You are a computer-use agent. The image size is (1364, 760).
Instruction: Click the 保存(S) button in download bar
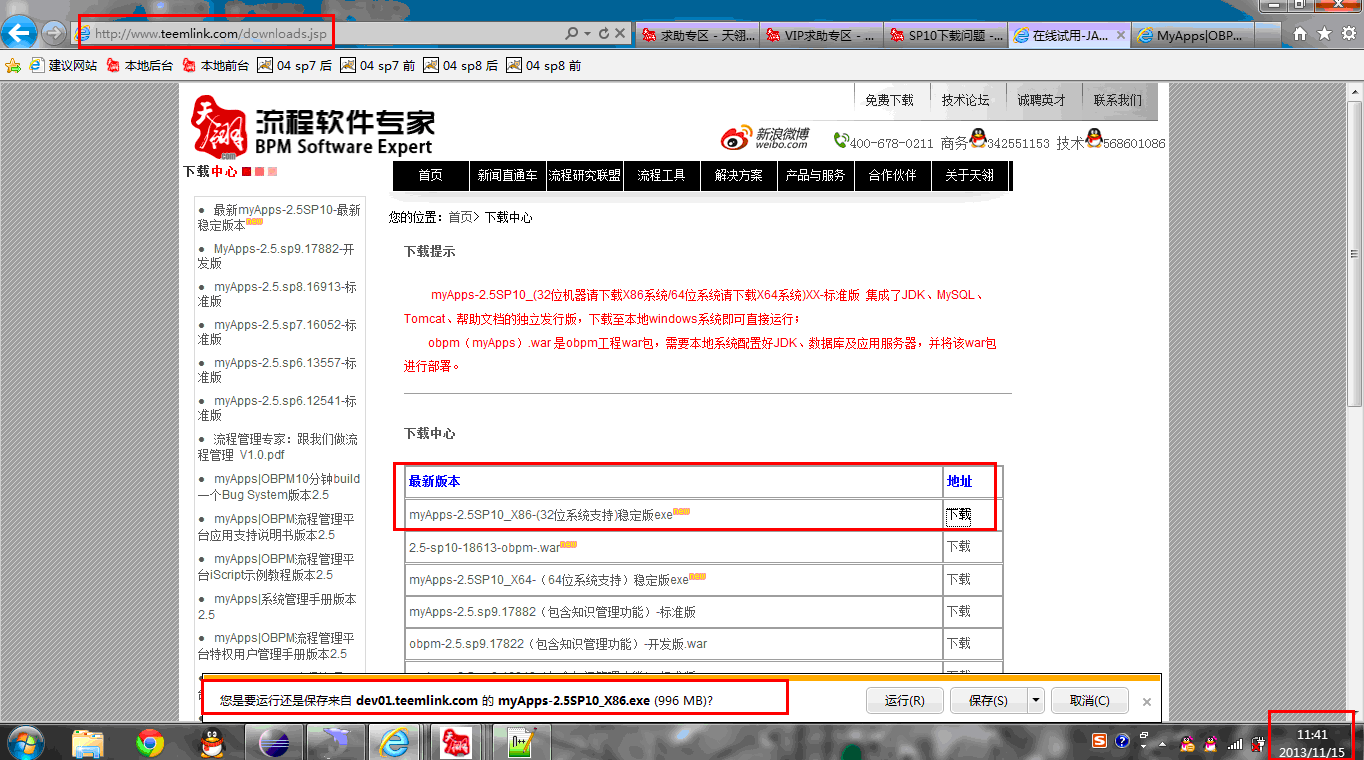tap(988, 700)
